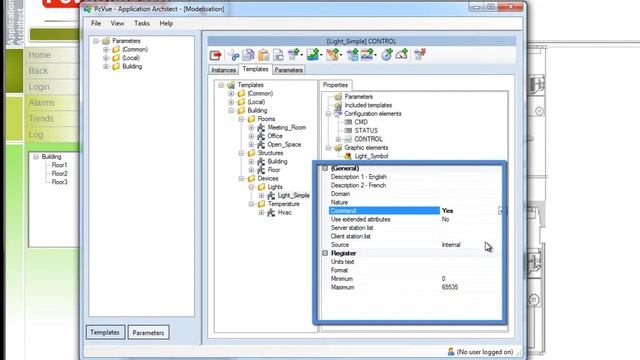This screenshot has height=360, width=640.
Task: Click Login in the background sidebar
Action: 39,87
